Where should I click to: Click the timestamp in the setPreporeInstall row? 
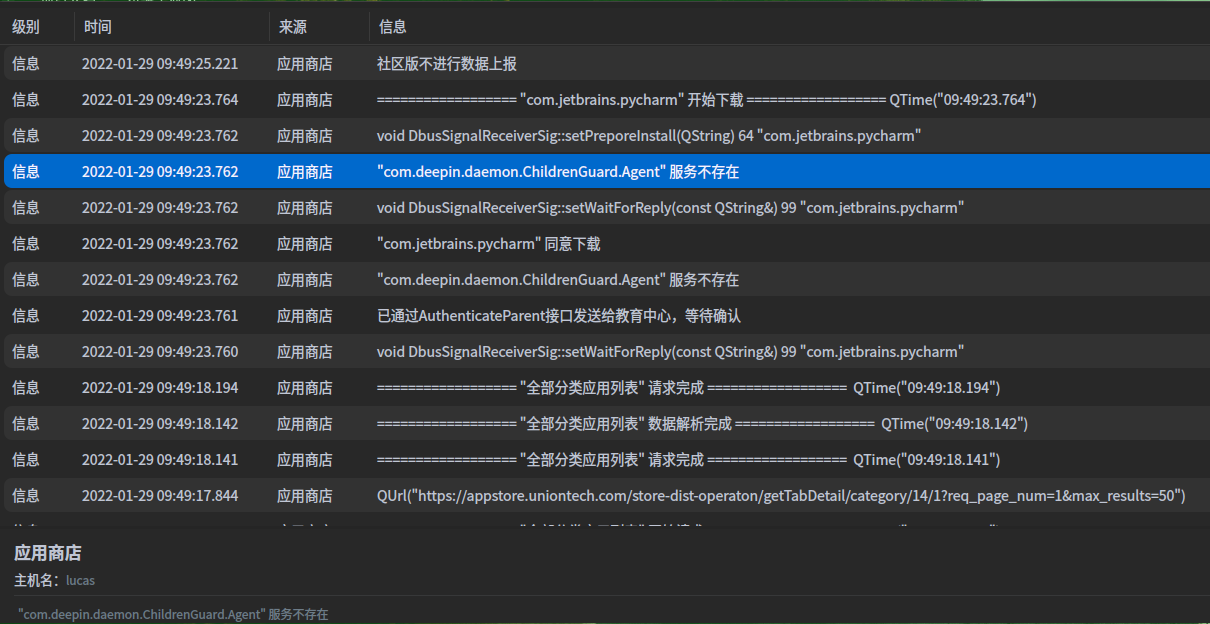click(x=160, y=136)
